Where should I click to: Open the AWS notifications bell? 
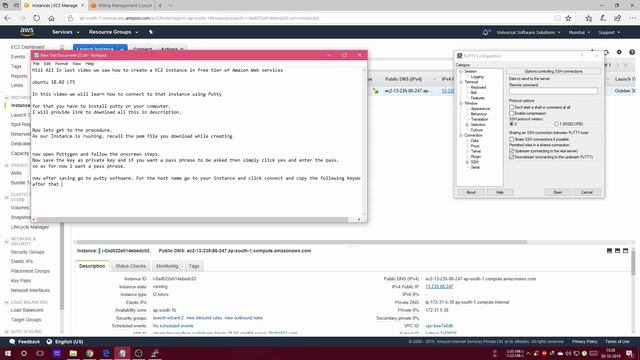click(x=486, y=32)
